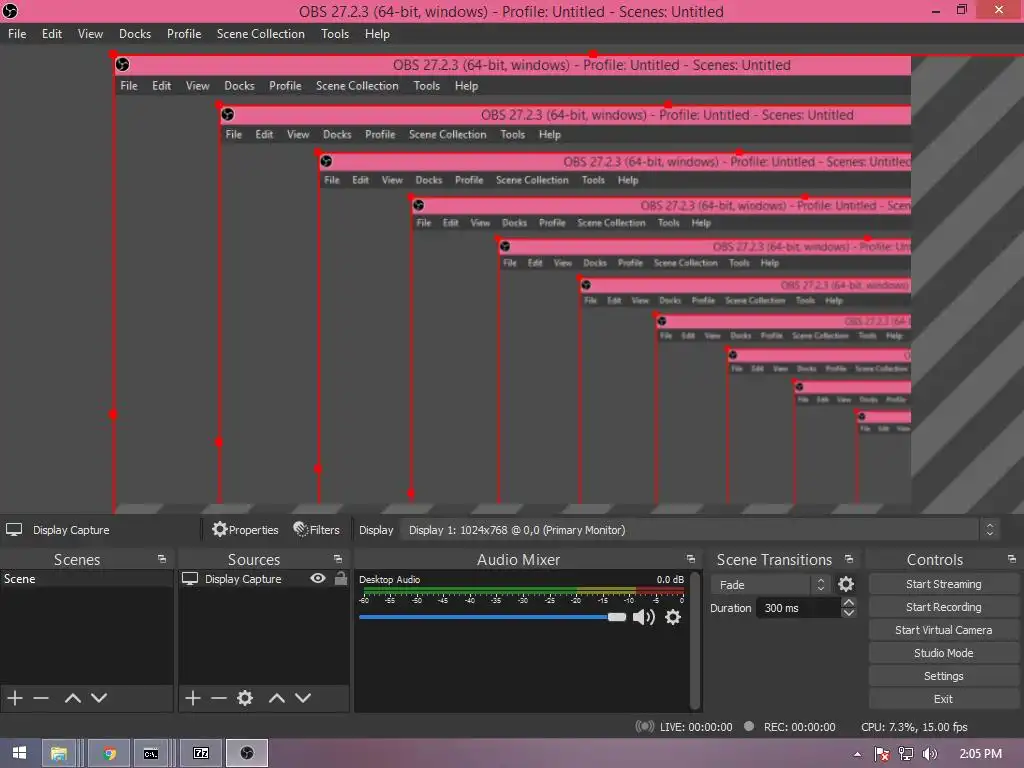
Task: Click the Audio Mixer vertical scrollbar
Action: (x=696, y=641)
